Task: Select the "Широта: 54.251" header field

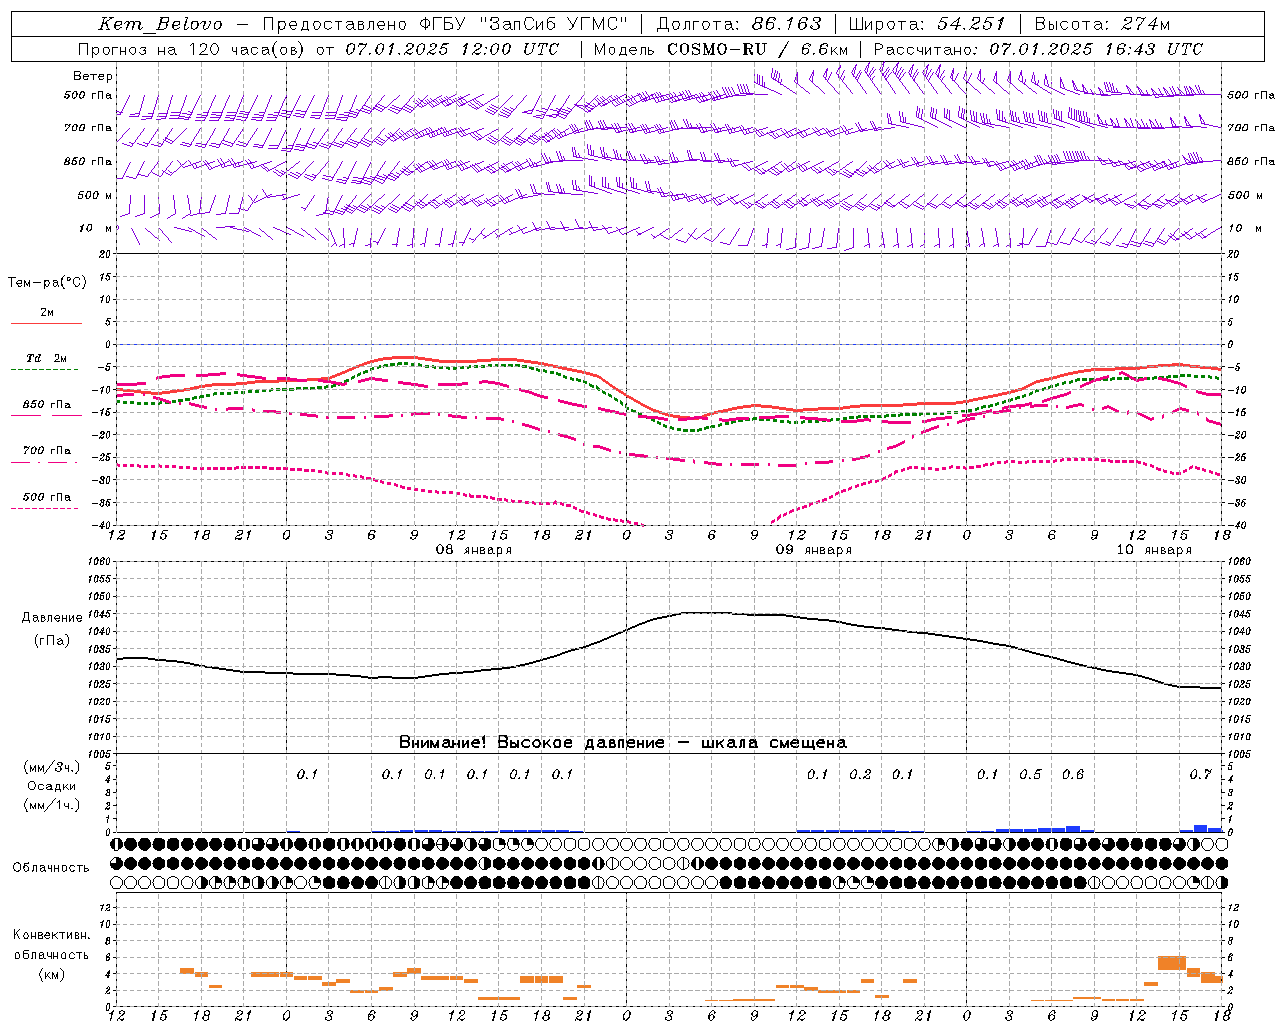Action: [x=927, y=24]
